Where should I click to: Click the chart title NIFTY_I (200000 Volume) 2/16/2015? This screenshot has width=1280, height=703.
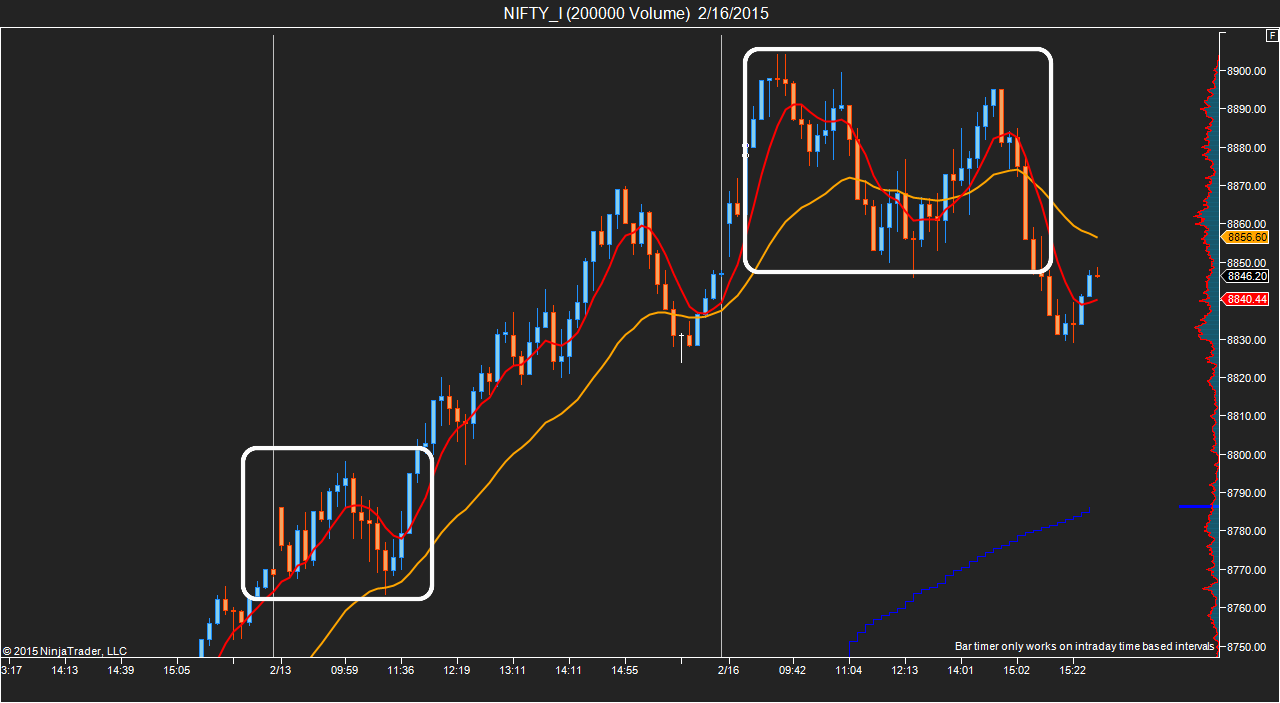(x=637, y=13)
